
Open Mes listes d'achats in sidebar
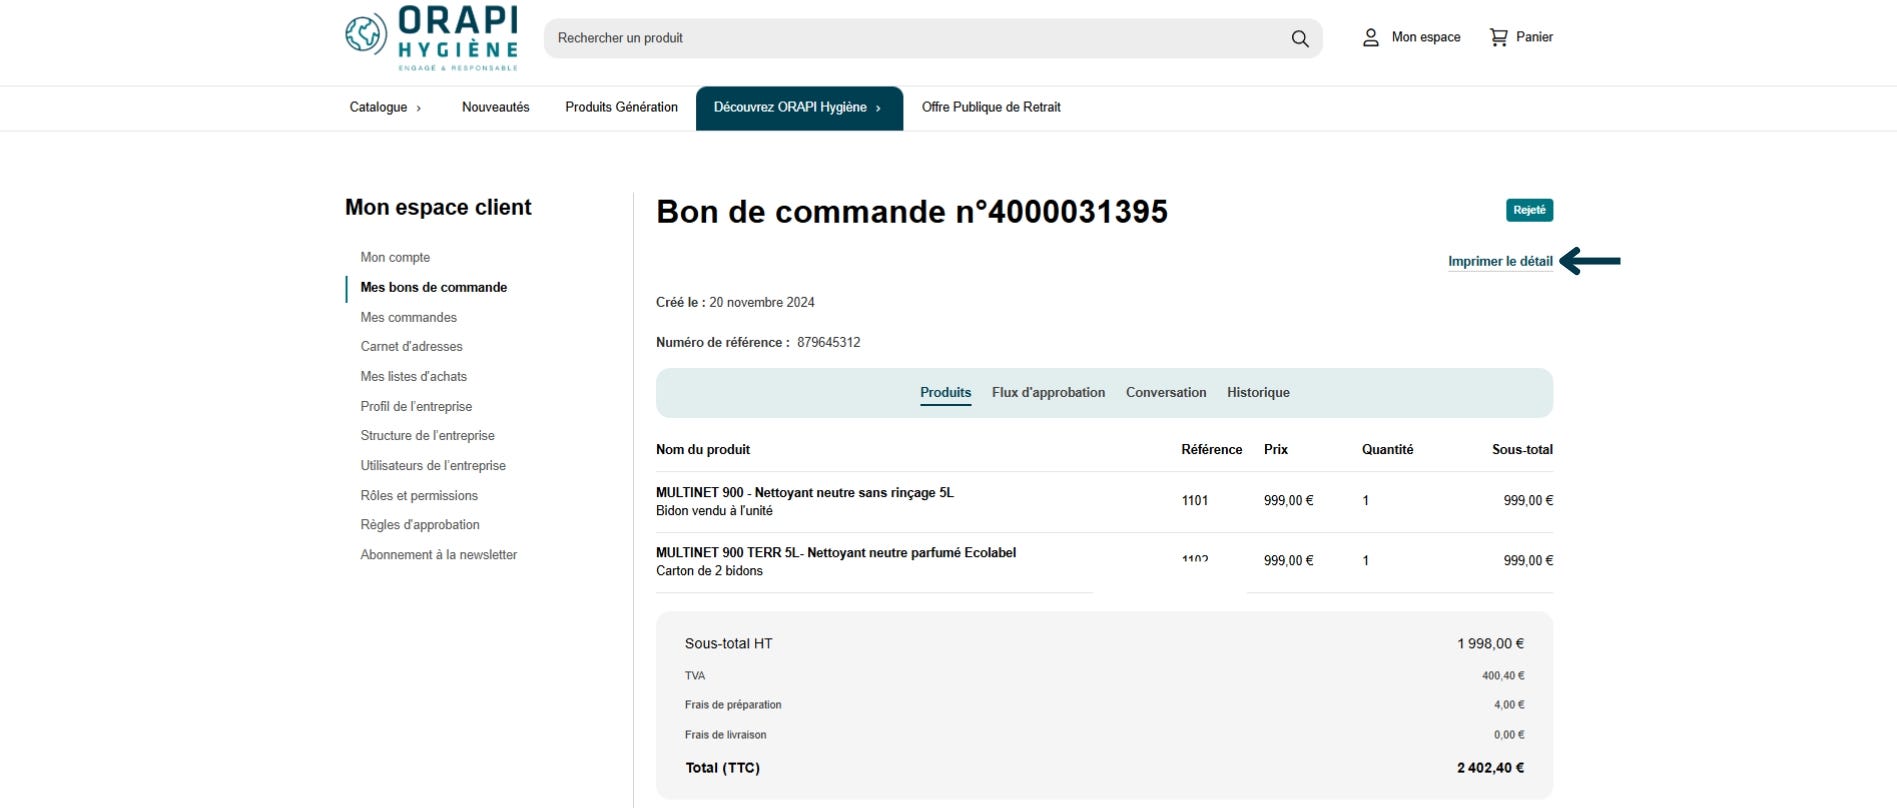click(413, 376)
